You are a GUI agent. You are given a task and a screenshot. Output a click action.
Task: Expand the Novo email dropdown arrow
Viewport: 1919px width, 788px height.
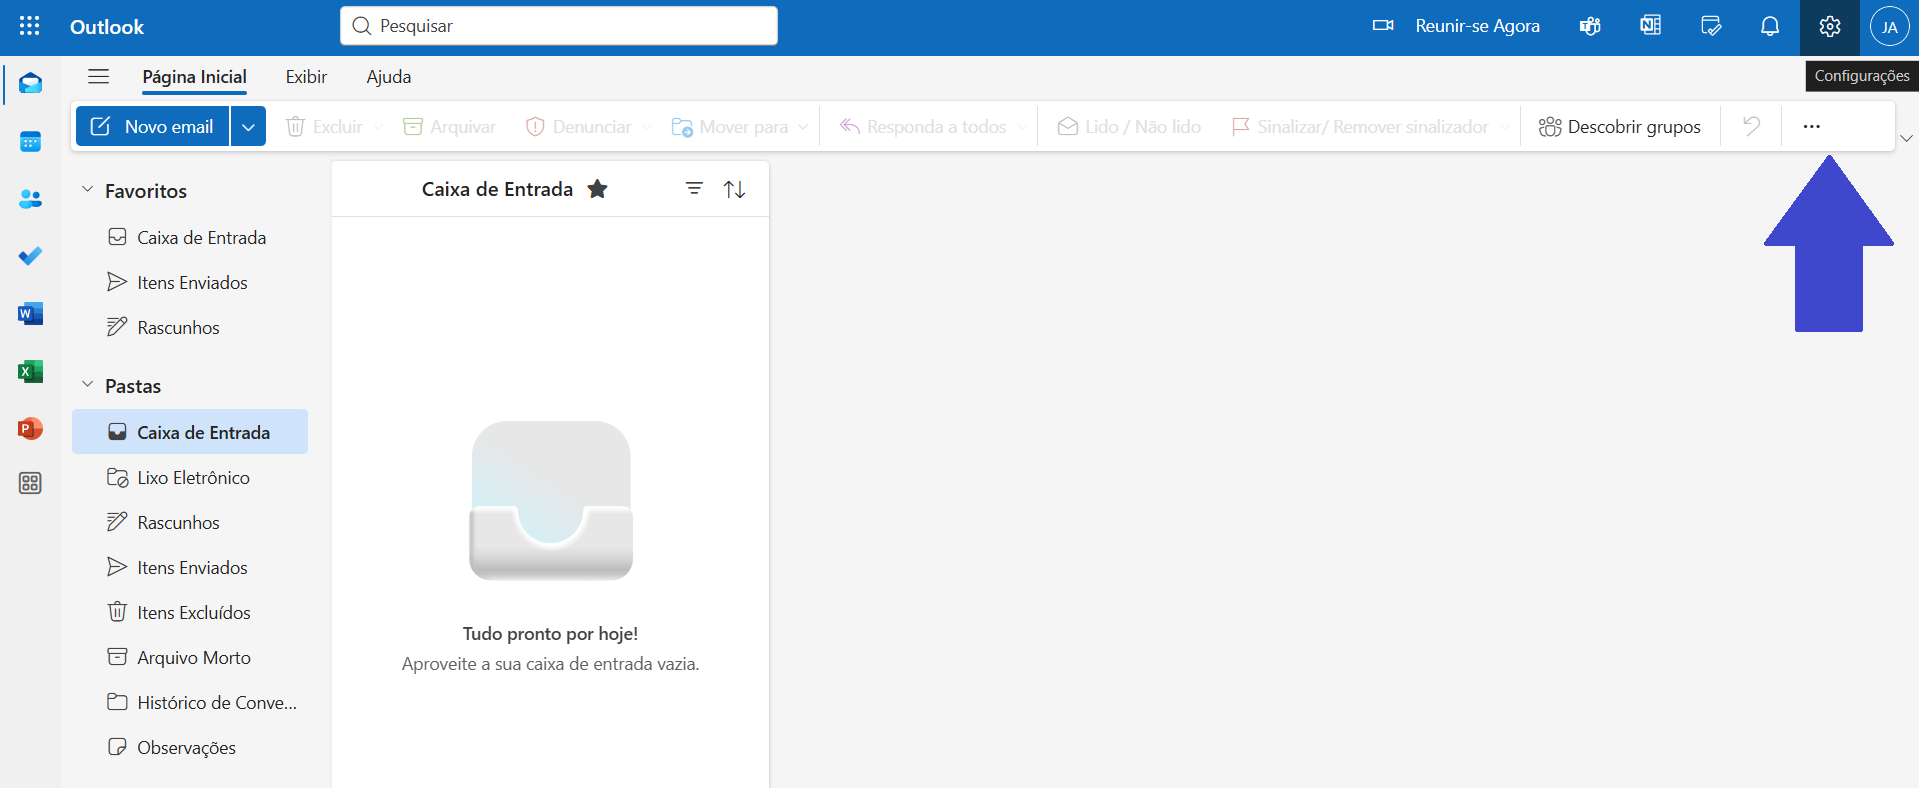click(248, 127)
